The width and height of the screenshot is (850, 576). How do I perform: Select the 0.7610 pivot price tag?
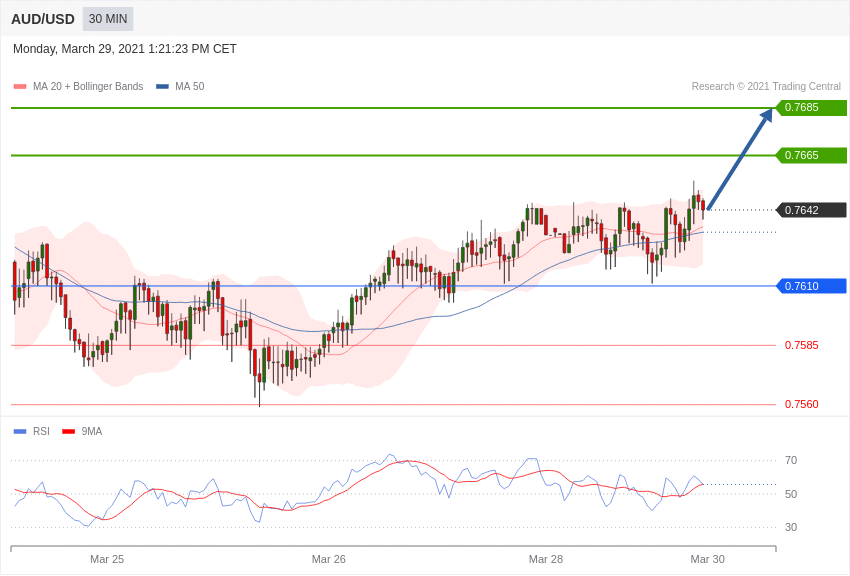point(812,286)
